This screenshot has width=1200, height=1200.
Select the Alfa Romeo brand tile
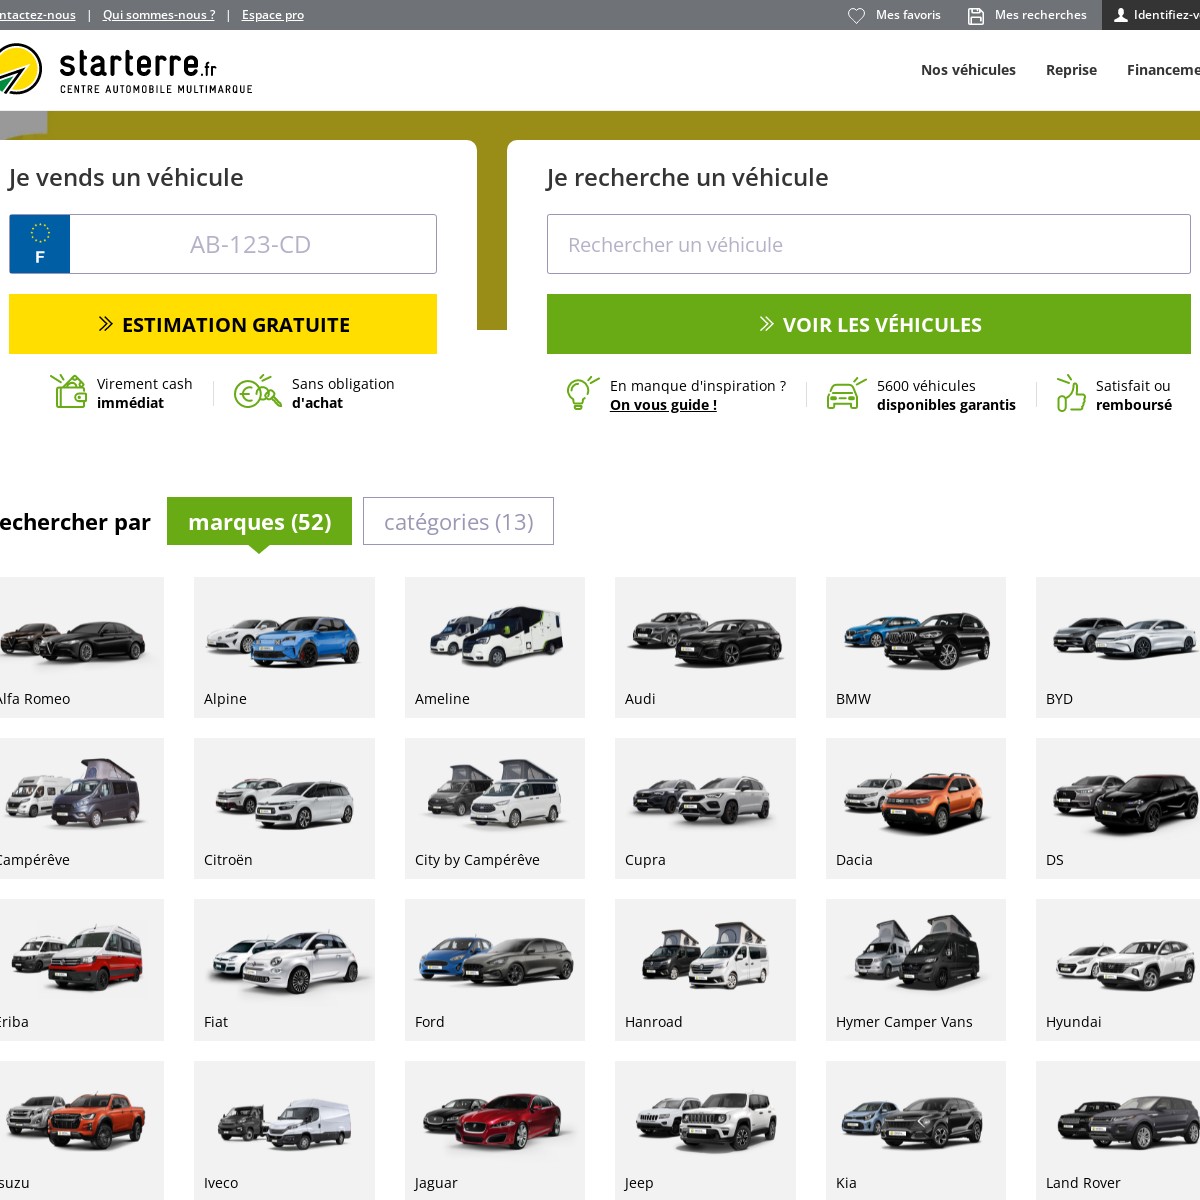coord(80,647)
